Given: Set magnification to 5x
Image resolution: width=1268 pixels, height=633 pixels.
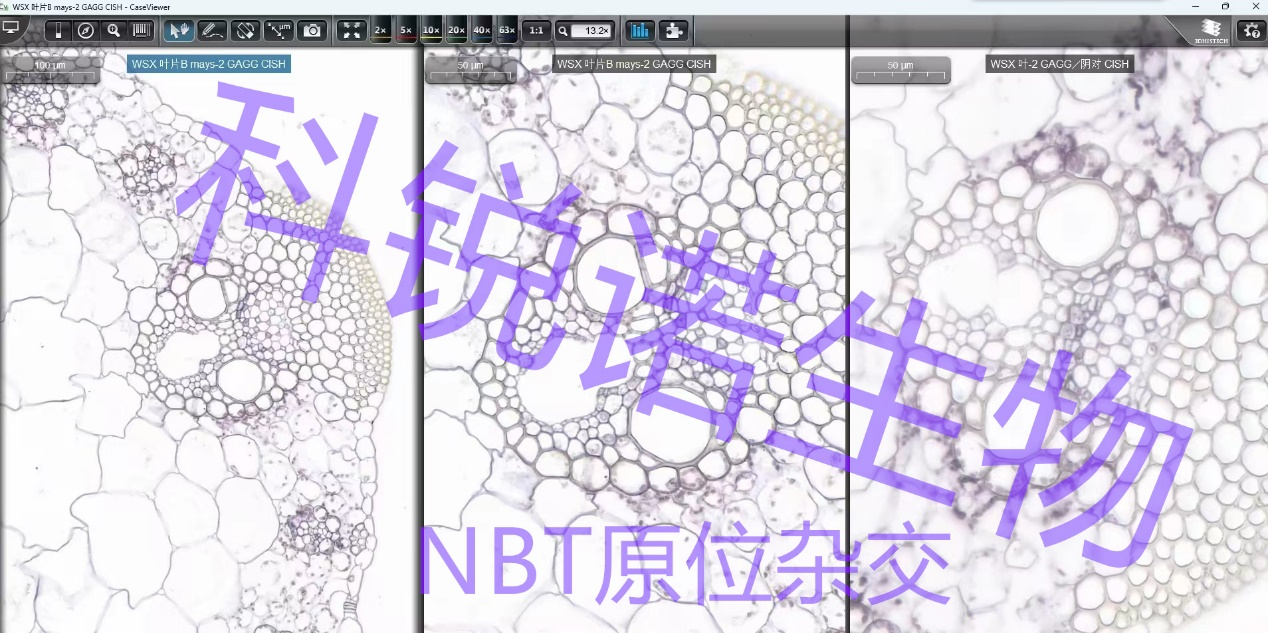Looking at the screenshot, I should click(x=406, y=30).
